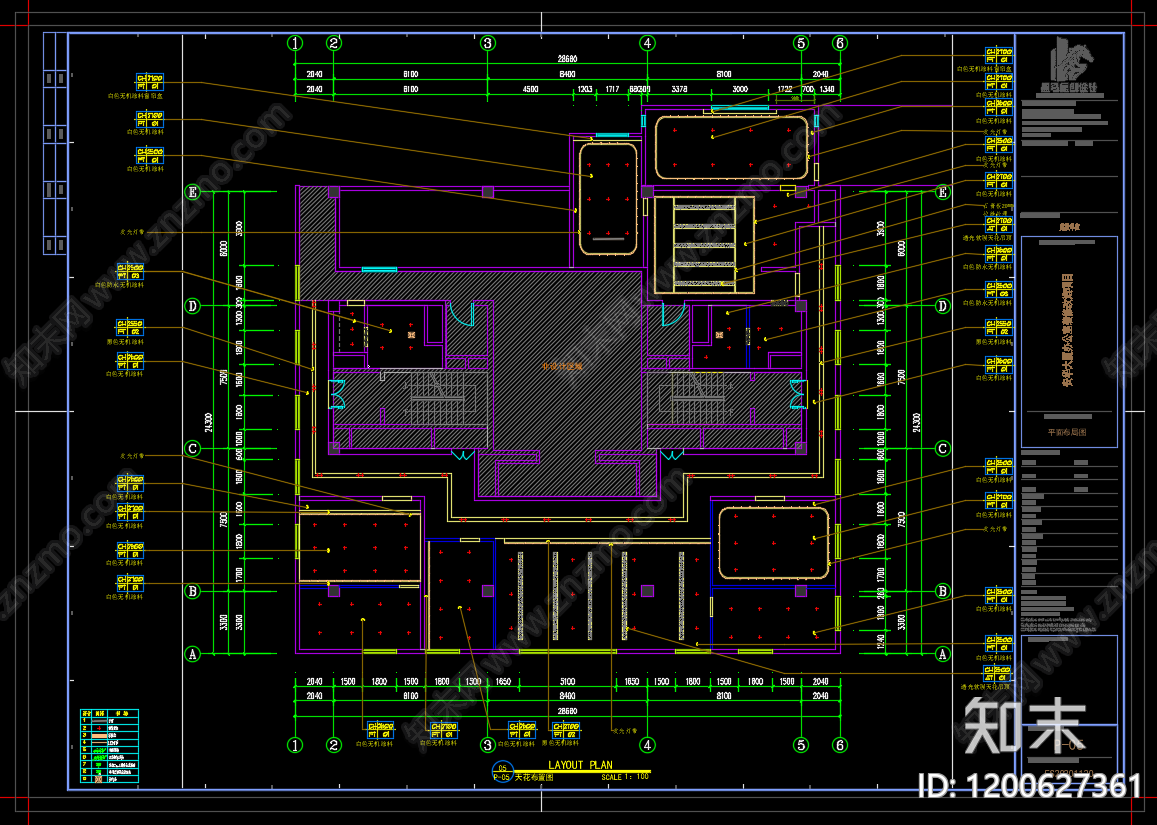Click the 05 / P-05 drawing number bubble
The width and height of the screenshot is (1157, 825).
502,772
